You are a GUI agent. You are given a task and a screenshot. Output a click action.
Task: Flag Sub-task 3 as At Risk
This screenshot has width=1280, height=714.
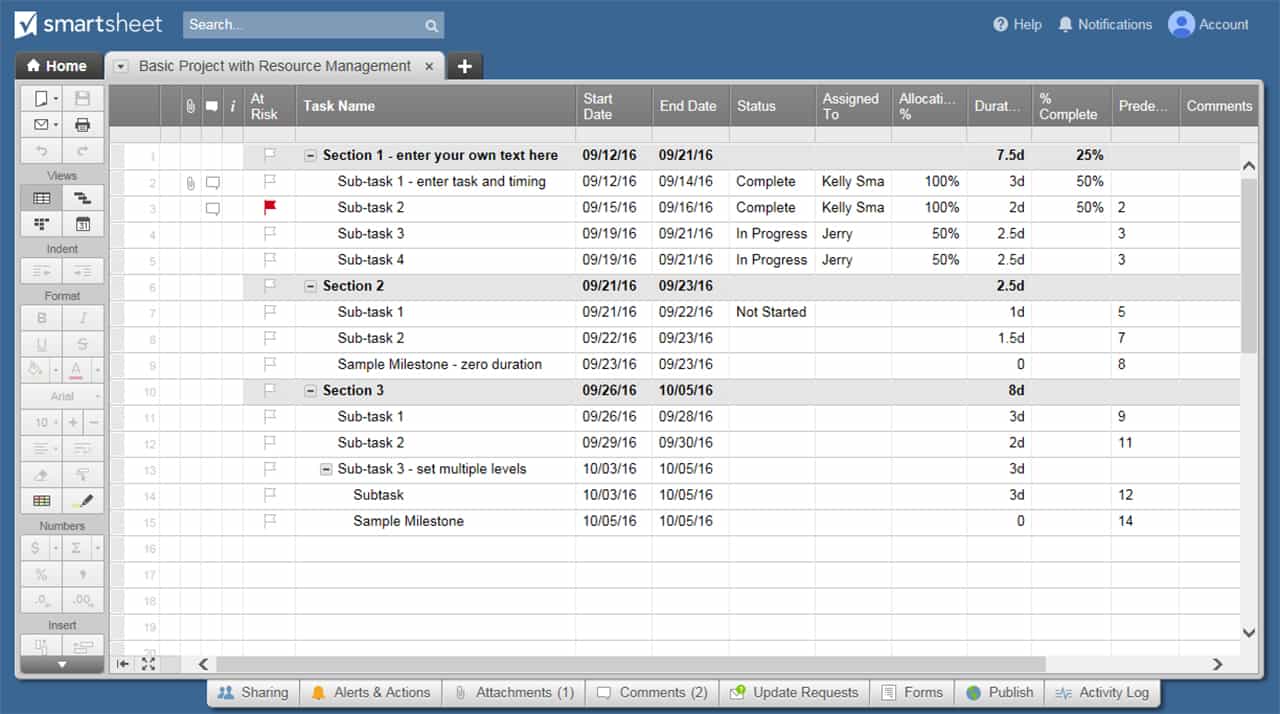pos(268,234)
